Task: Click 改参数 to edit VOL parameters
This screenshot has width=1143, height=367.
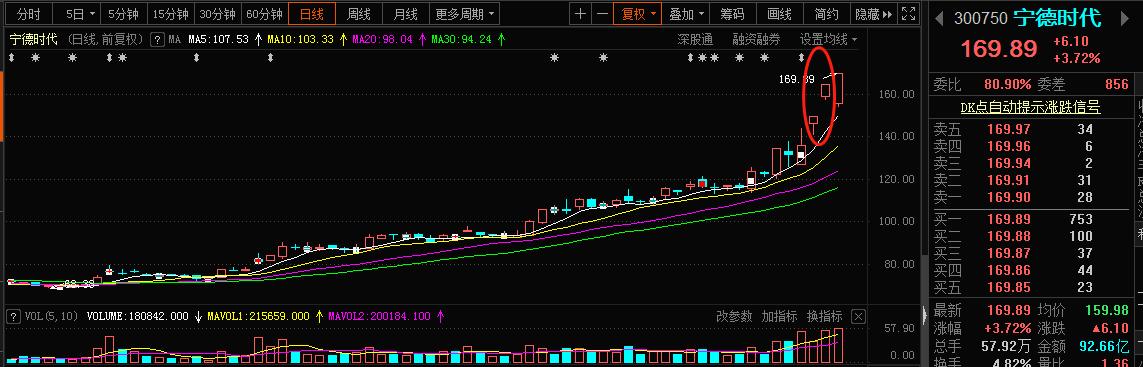Action: pos(734,317)
